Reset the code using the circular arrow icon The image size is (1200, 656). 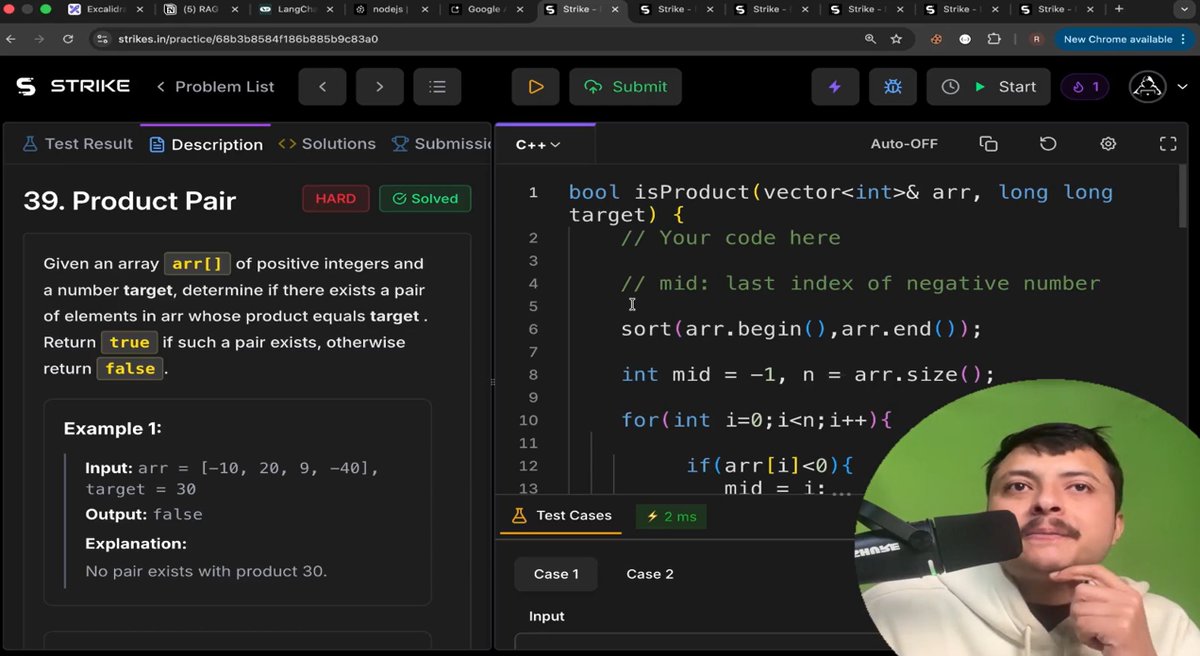coord(1048,143)
